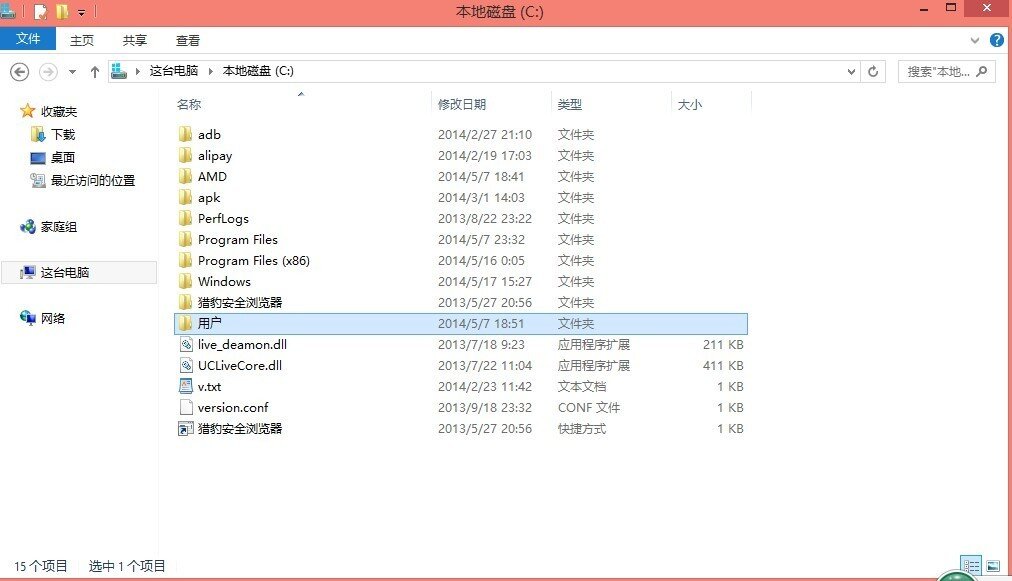Select 这台电脑 in navigation pane
Image resolution: width=1012 pixels, height=581 pixels.
pyautogui.click(x=65, y=272)
